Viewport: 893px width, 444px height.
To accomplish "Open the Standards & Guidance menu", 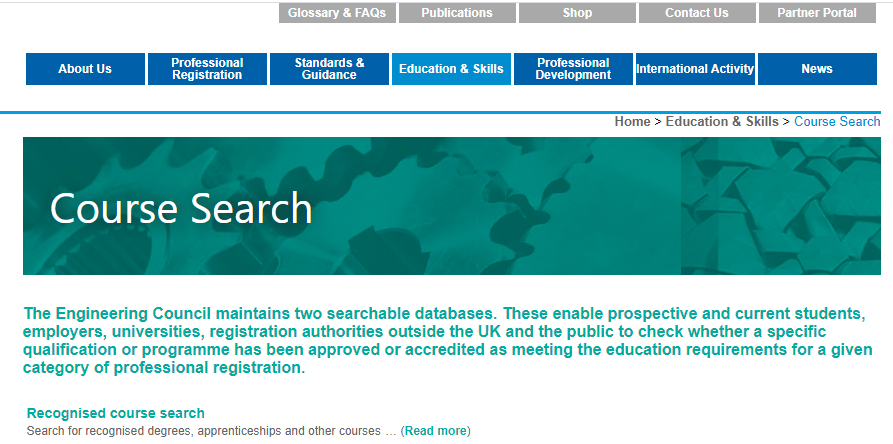I will point(329,69).
